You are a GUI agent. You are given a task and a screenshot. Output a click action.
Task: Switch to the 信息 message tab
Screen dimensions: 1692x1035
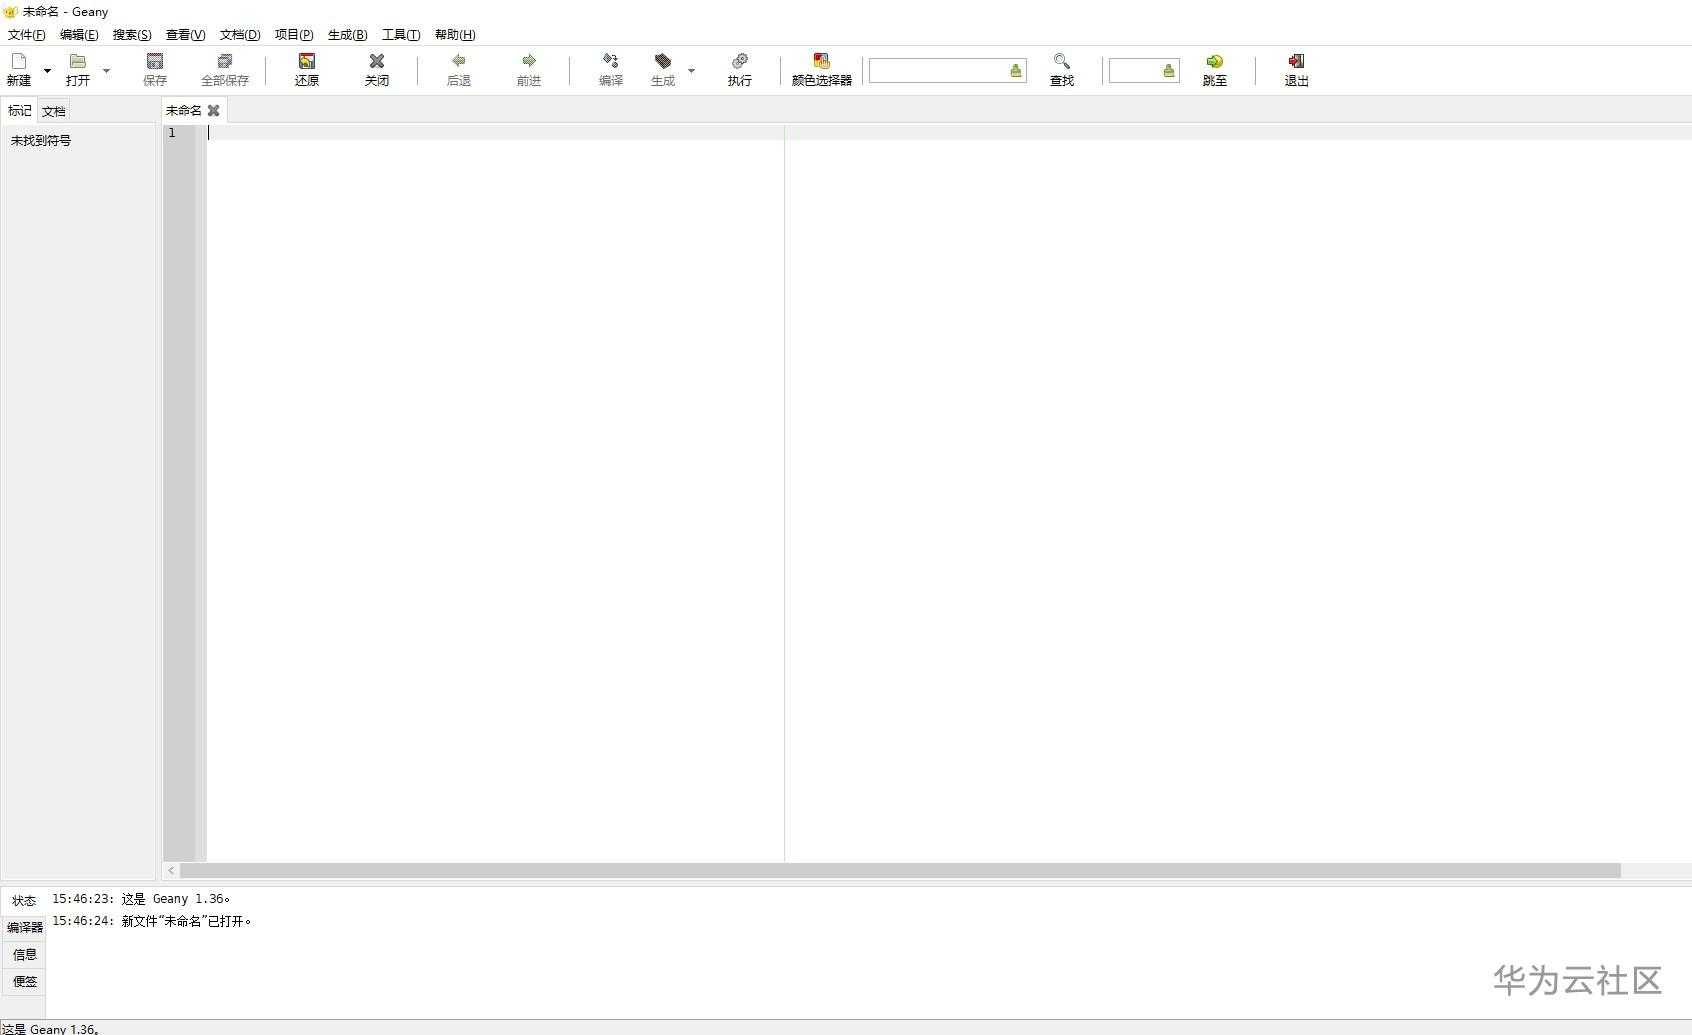coord(24,955)
